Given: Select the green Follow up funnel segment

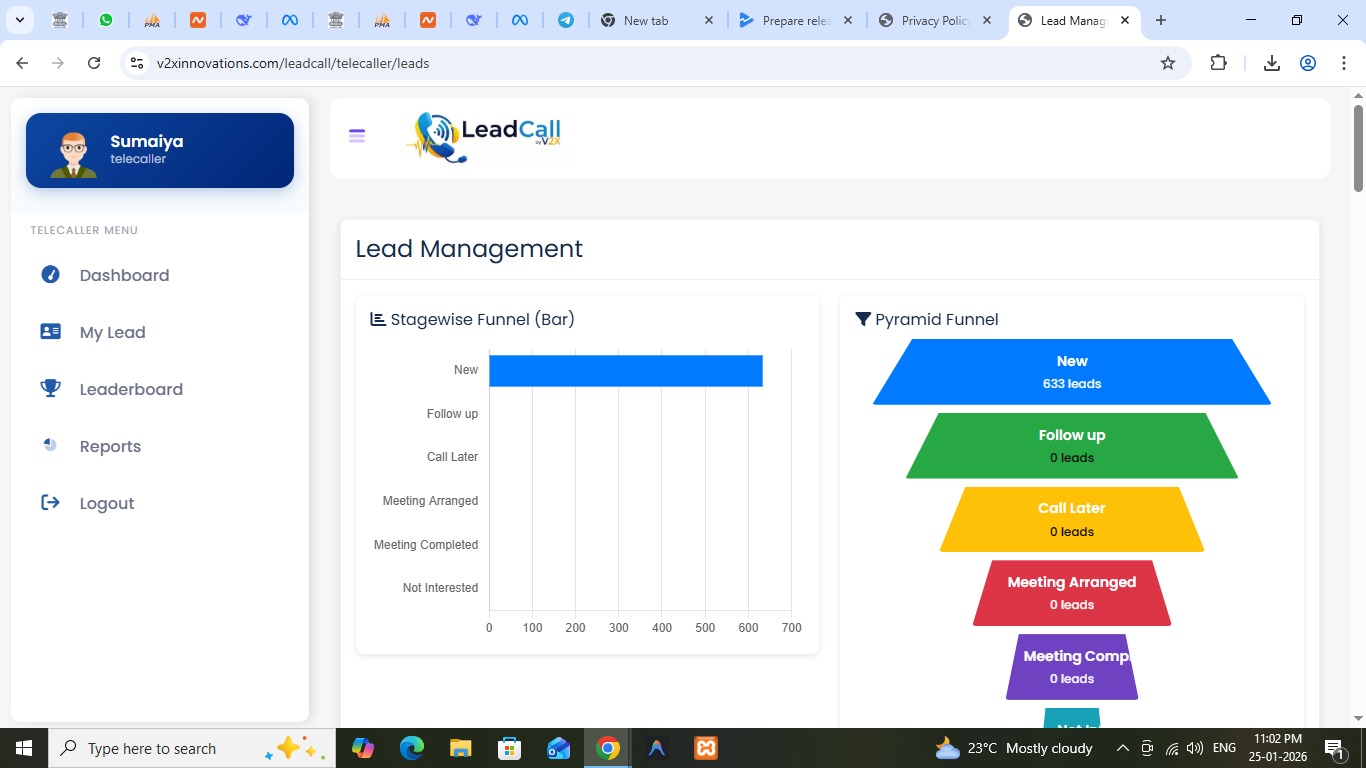Looking at the screenshot, I should point(1071,446).
